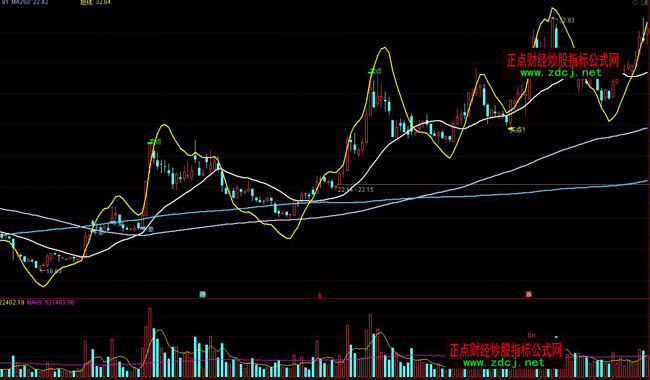Click the green sell-point signal marker on the middle peak
Image resolution: width=650 pixels, height=380 pixels.
coord(375,71)
